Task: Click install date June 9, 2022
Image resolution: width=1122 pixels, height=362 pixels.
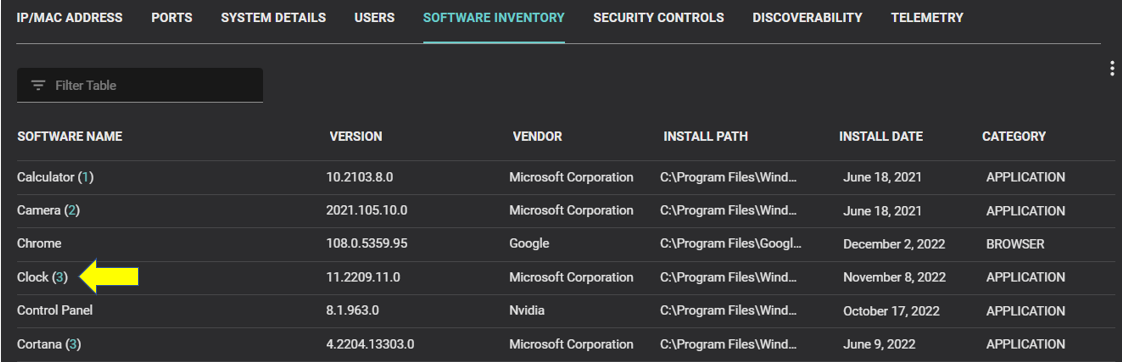Action: (x=879, y=344)
